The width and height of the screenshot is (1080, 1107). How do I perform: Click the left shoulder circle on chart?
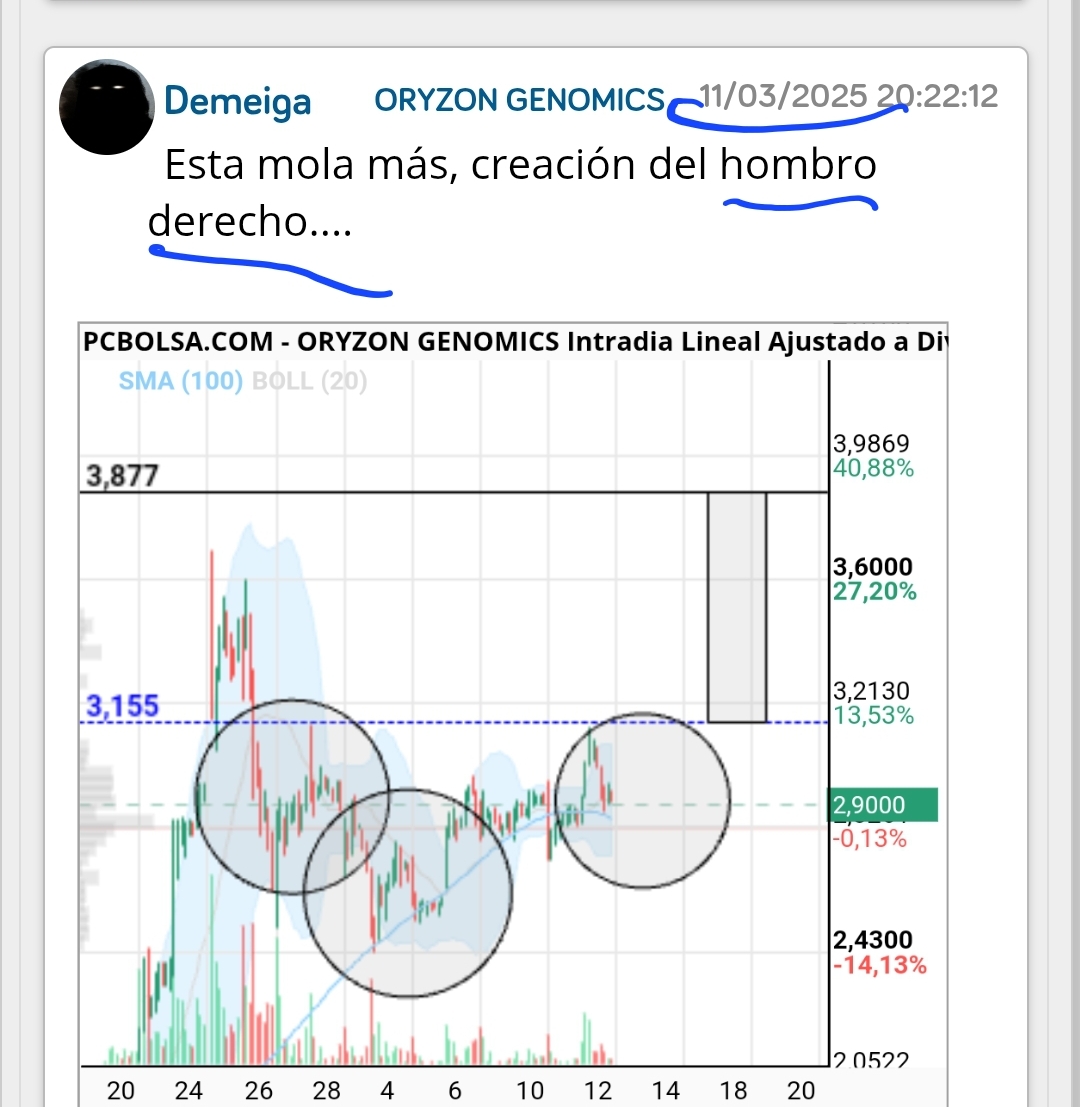(x=292, y=797)
